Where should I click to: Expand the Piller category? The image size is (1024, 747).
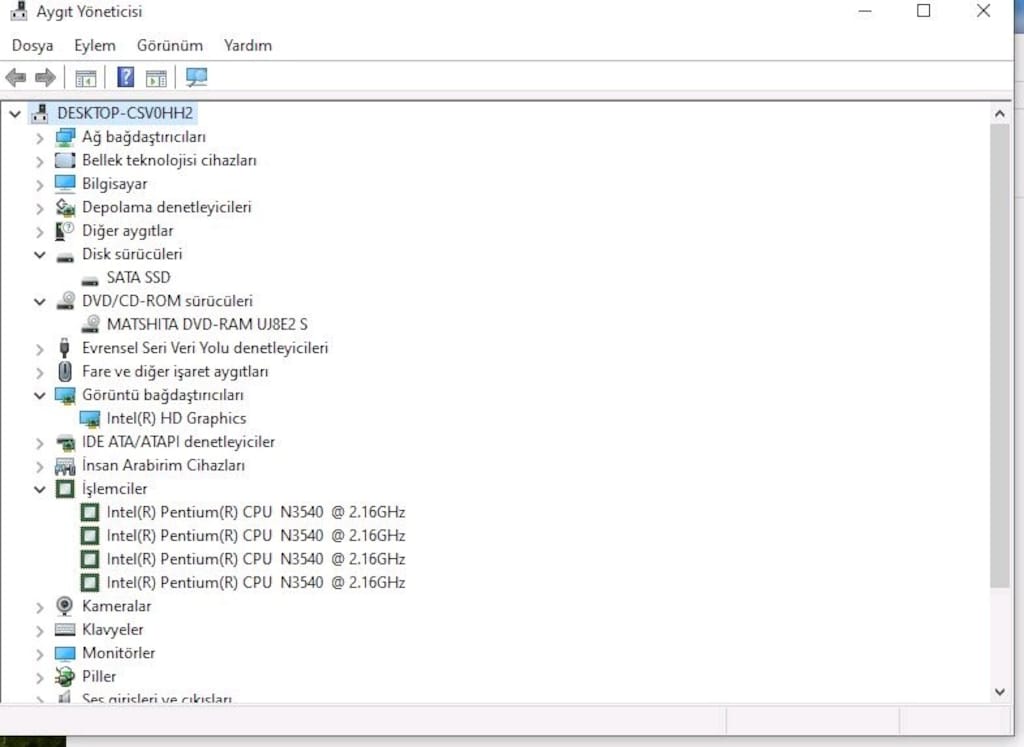click(40, 678)
